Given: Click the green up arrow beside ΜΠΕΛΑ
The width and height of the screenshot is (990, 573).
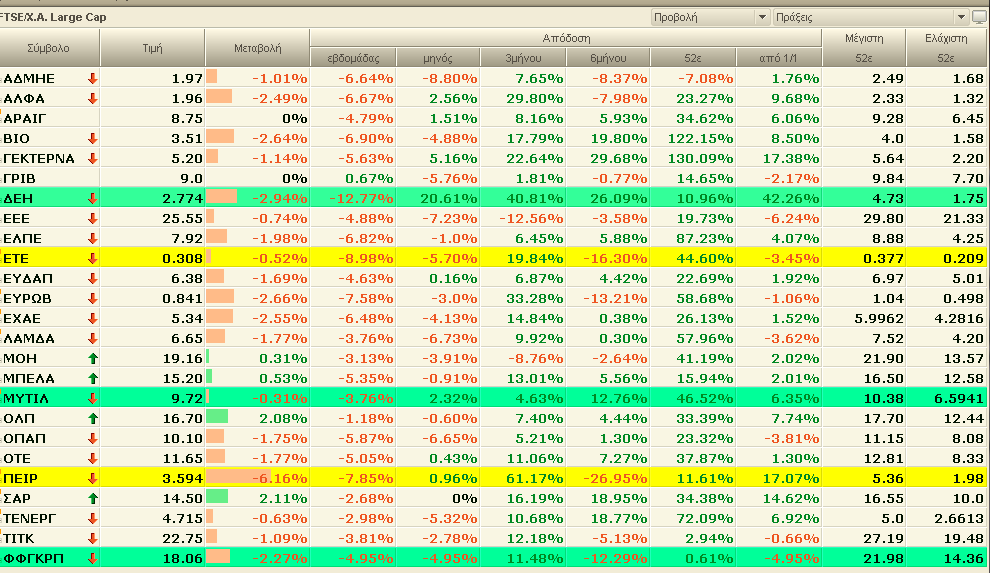Looking at the screenshot, I should [93, 379].
